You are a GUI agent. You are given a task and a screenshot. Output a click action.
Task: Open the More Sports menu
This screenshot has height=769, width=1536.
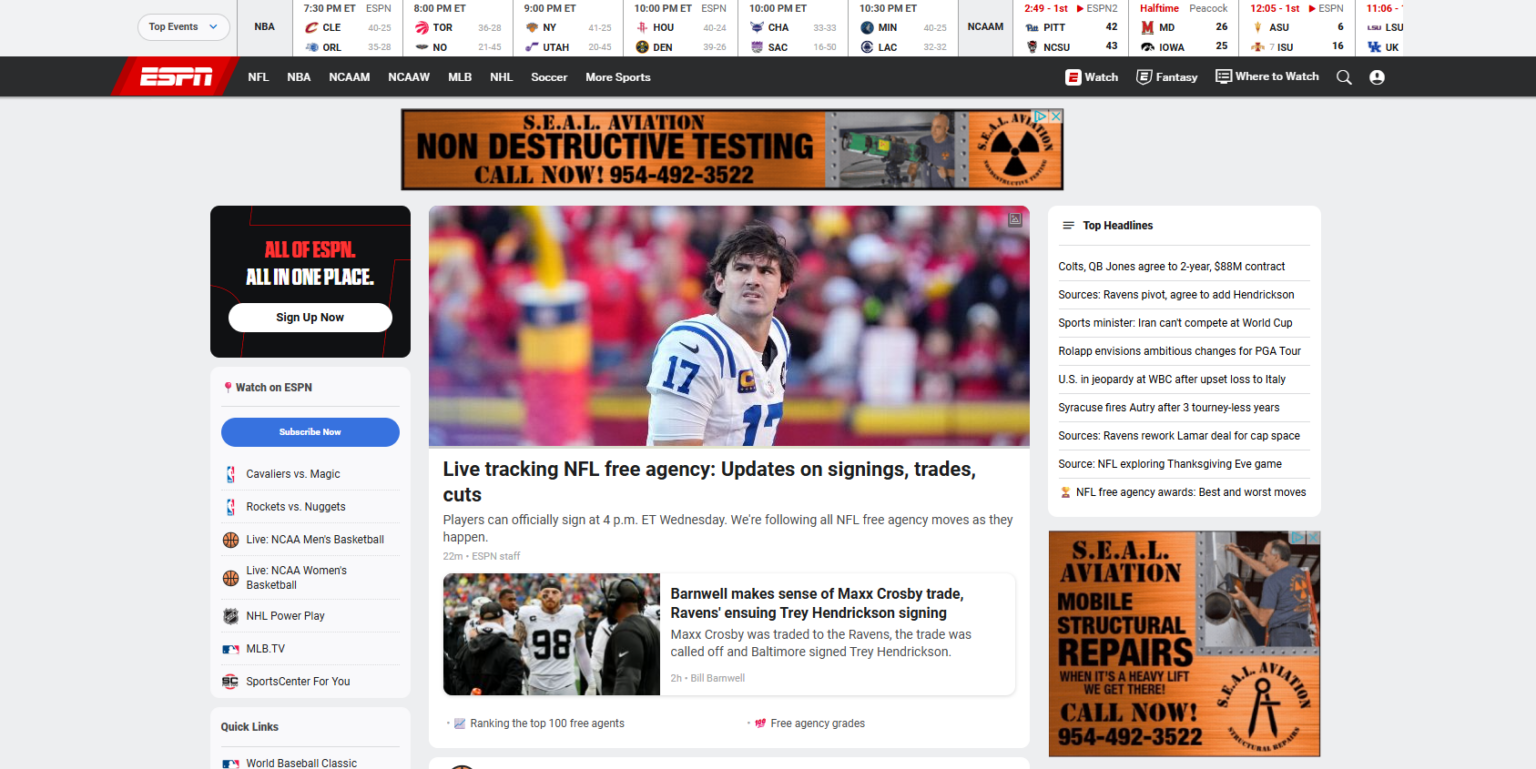(x=617, y=77)
